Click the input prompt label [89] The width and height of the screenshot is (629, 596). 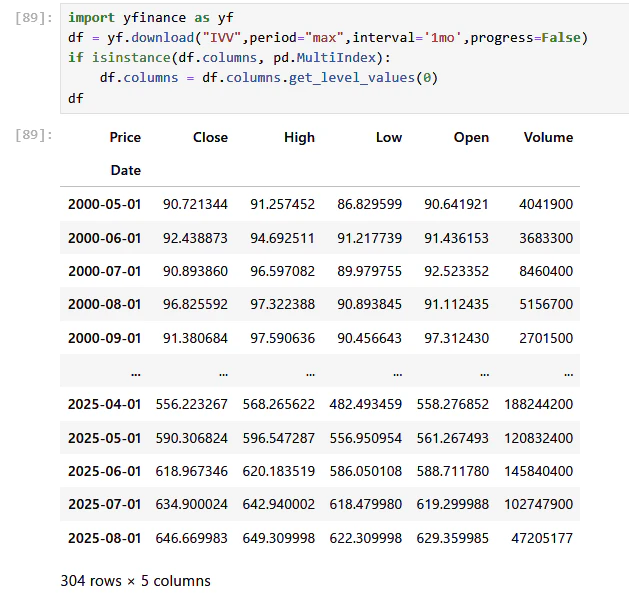[x=34, y=18]
